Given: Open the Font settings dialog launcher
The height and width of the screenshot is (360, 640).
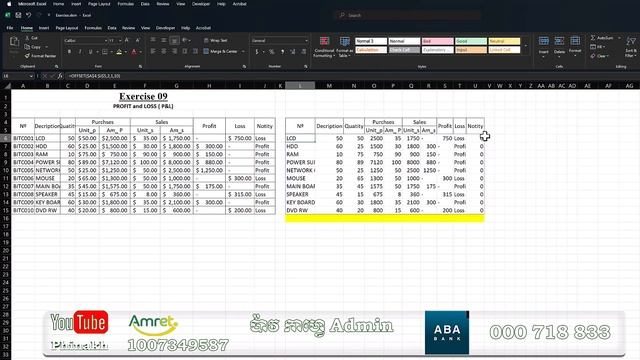Looking at the screenshot, I should [x=140, y=67].
